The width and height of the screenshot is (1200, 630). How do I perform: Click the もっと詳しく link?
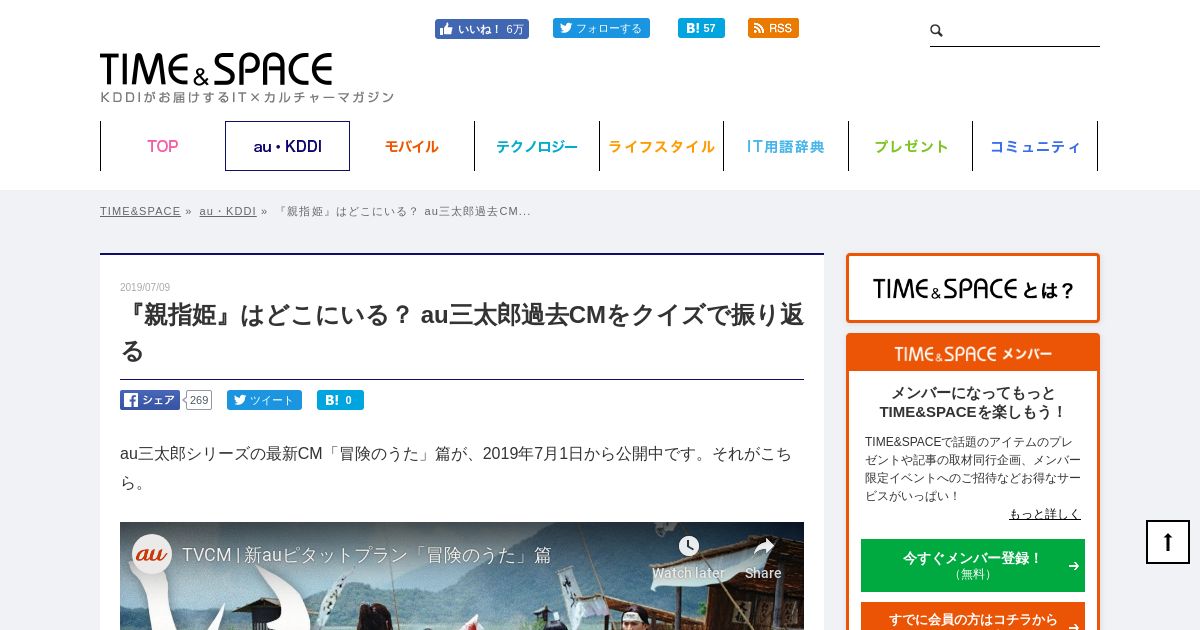click(x=1045, y=514)
